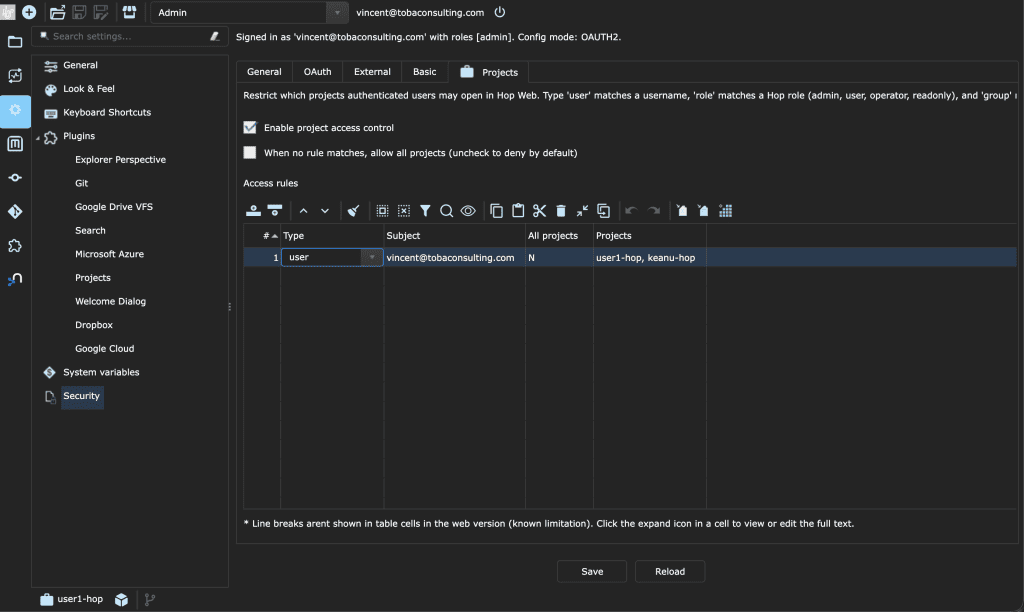Click the grid table icon at toolbar end

point(725,210)
